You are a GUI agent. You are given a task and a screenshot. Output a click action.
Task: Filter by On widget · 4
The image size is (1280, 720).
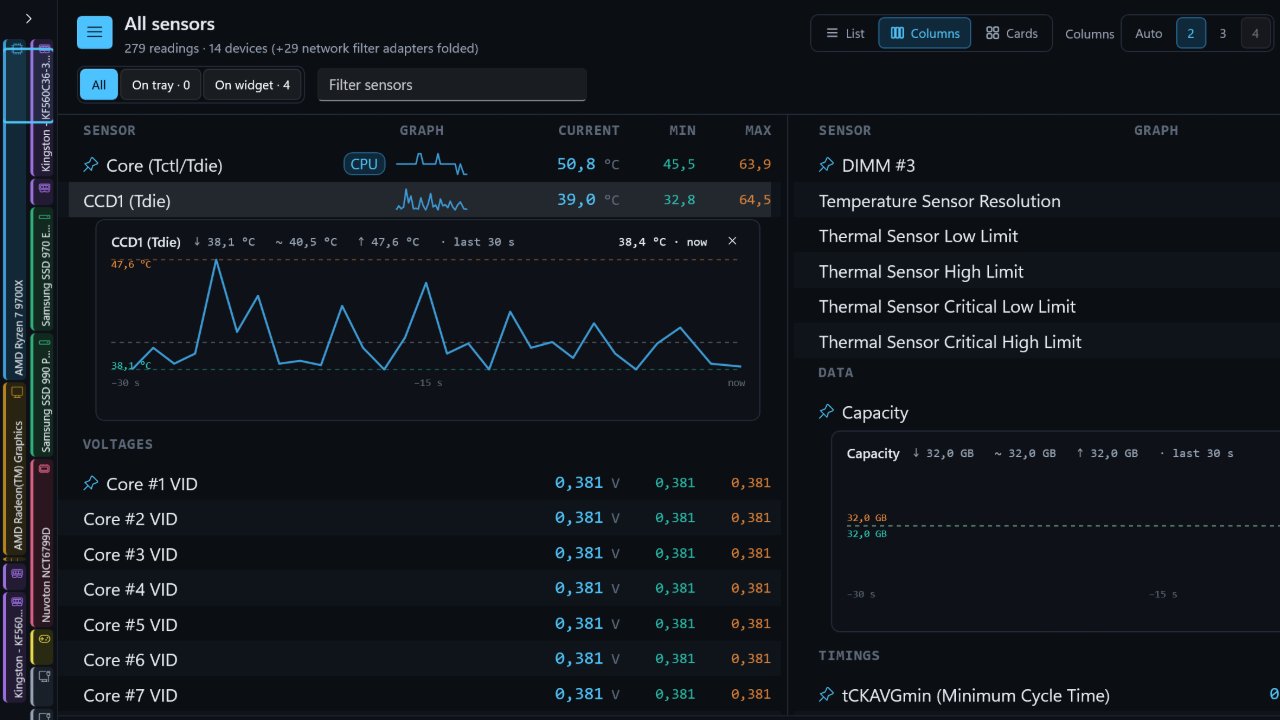[252, 85]
